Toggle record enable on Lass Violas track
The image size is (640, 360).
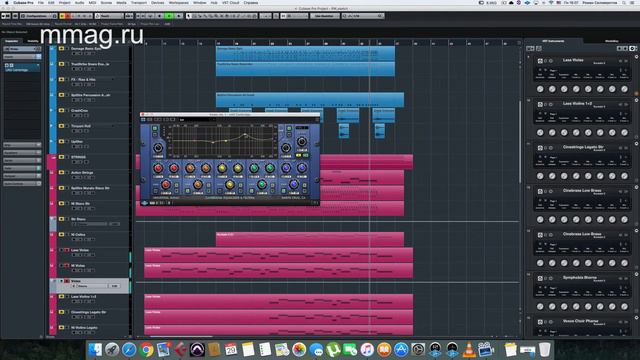[x=67, y=250]
